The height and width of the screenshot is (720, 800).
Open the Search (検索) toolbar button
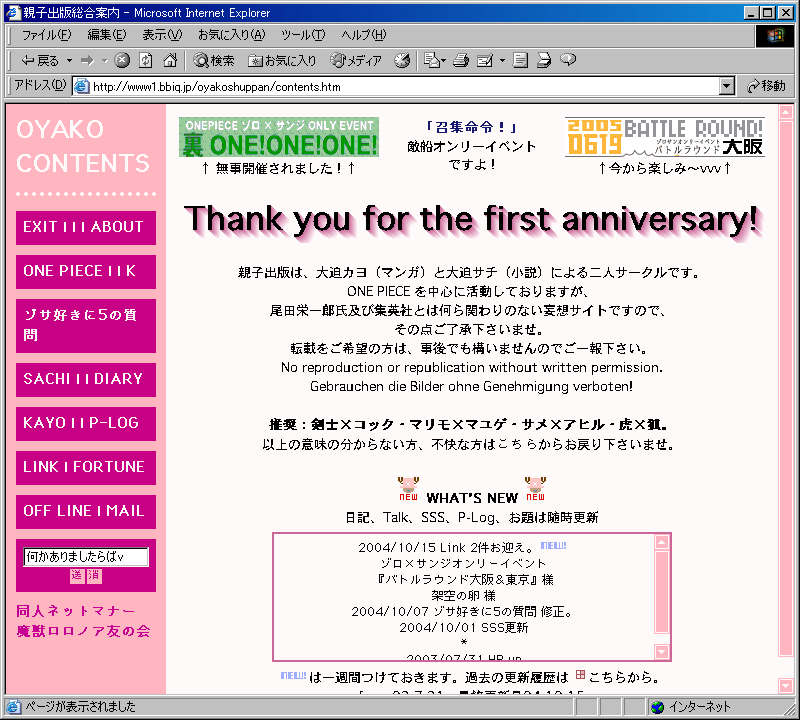(214, 60)
